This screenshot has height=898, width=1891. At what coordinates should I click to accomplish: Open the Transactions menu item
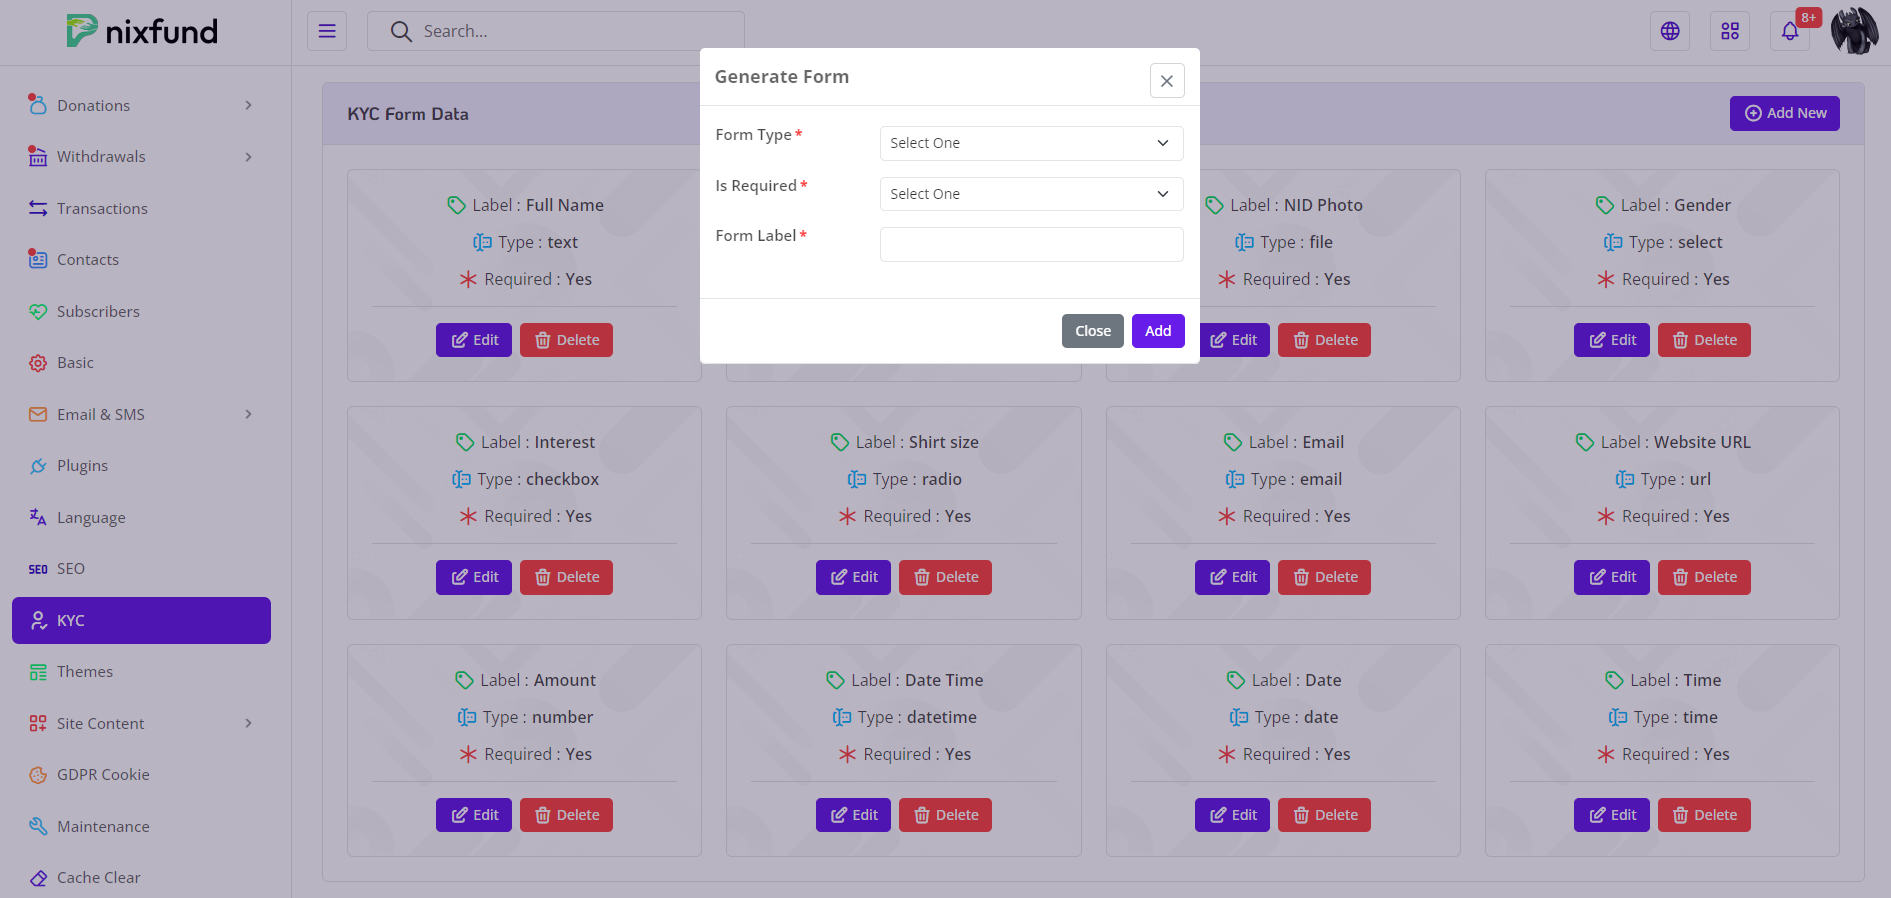[102, 208]
